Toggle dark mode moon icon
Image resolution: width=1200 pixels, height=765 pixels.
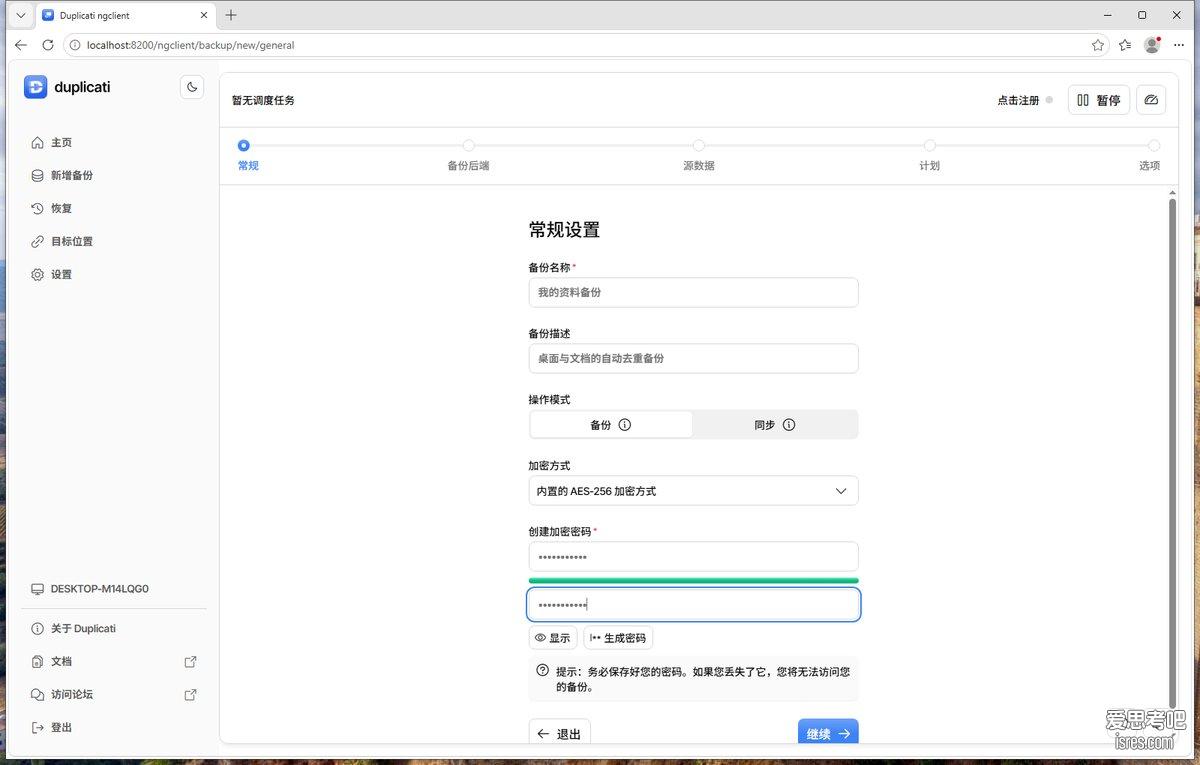[192, 87]
